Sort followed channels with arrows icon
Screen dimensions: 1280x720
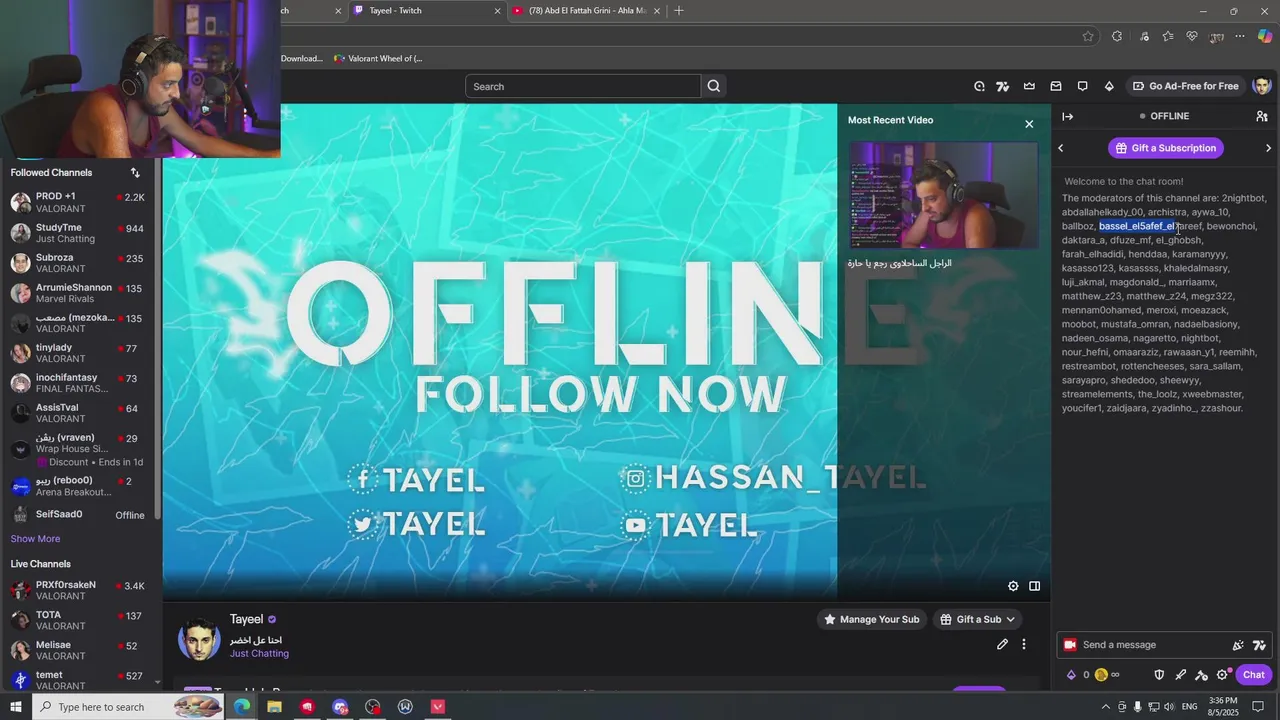pyautogui.click(x=135, y=173)
